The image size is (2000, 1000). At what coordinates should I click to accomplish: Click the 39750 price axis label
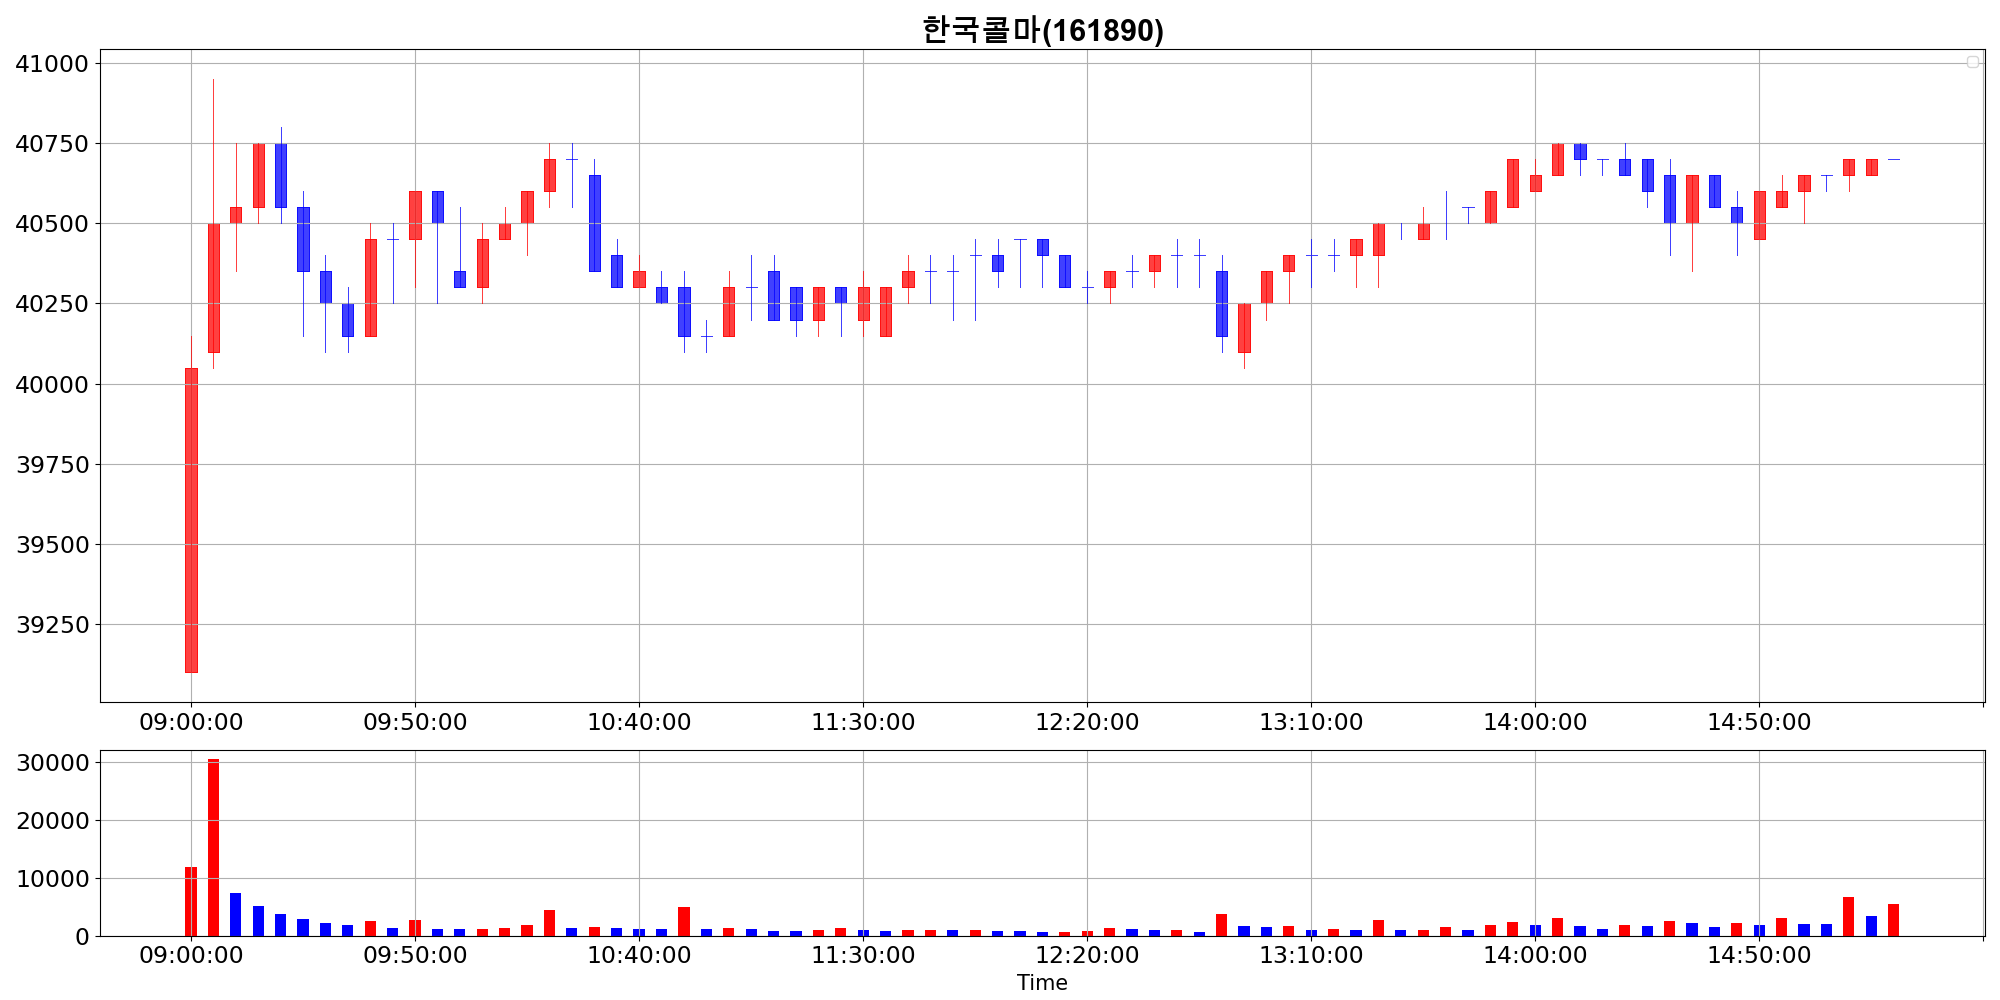tap(52, 464)
